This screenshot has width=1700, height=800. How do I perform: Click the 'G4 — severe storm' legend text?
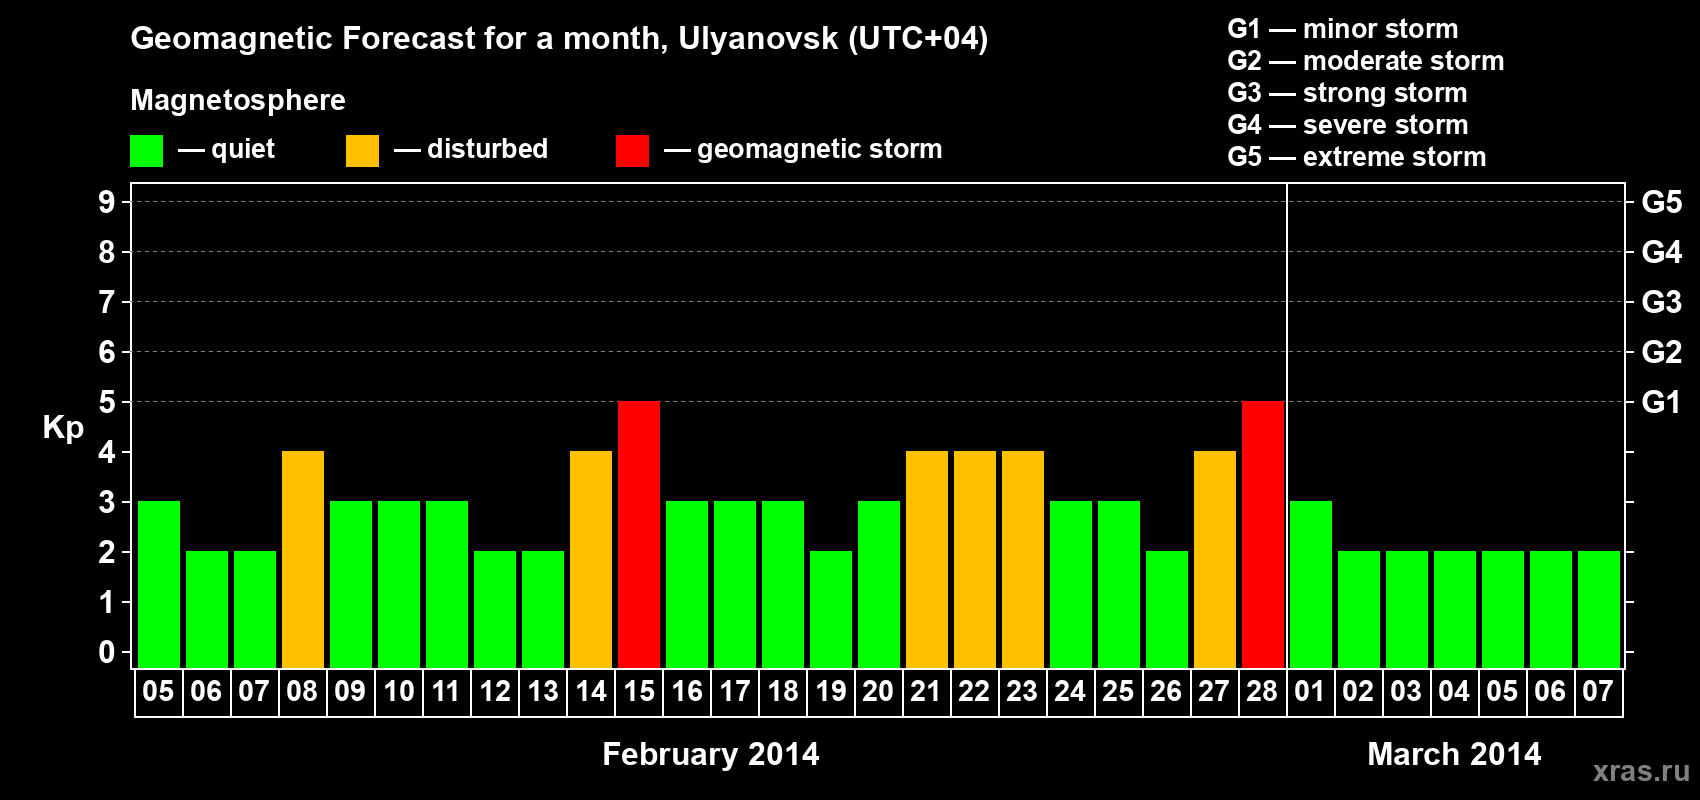1348,125
